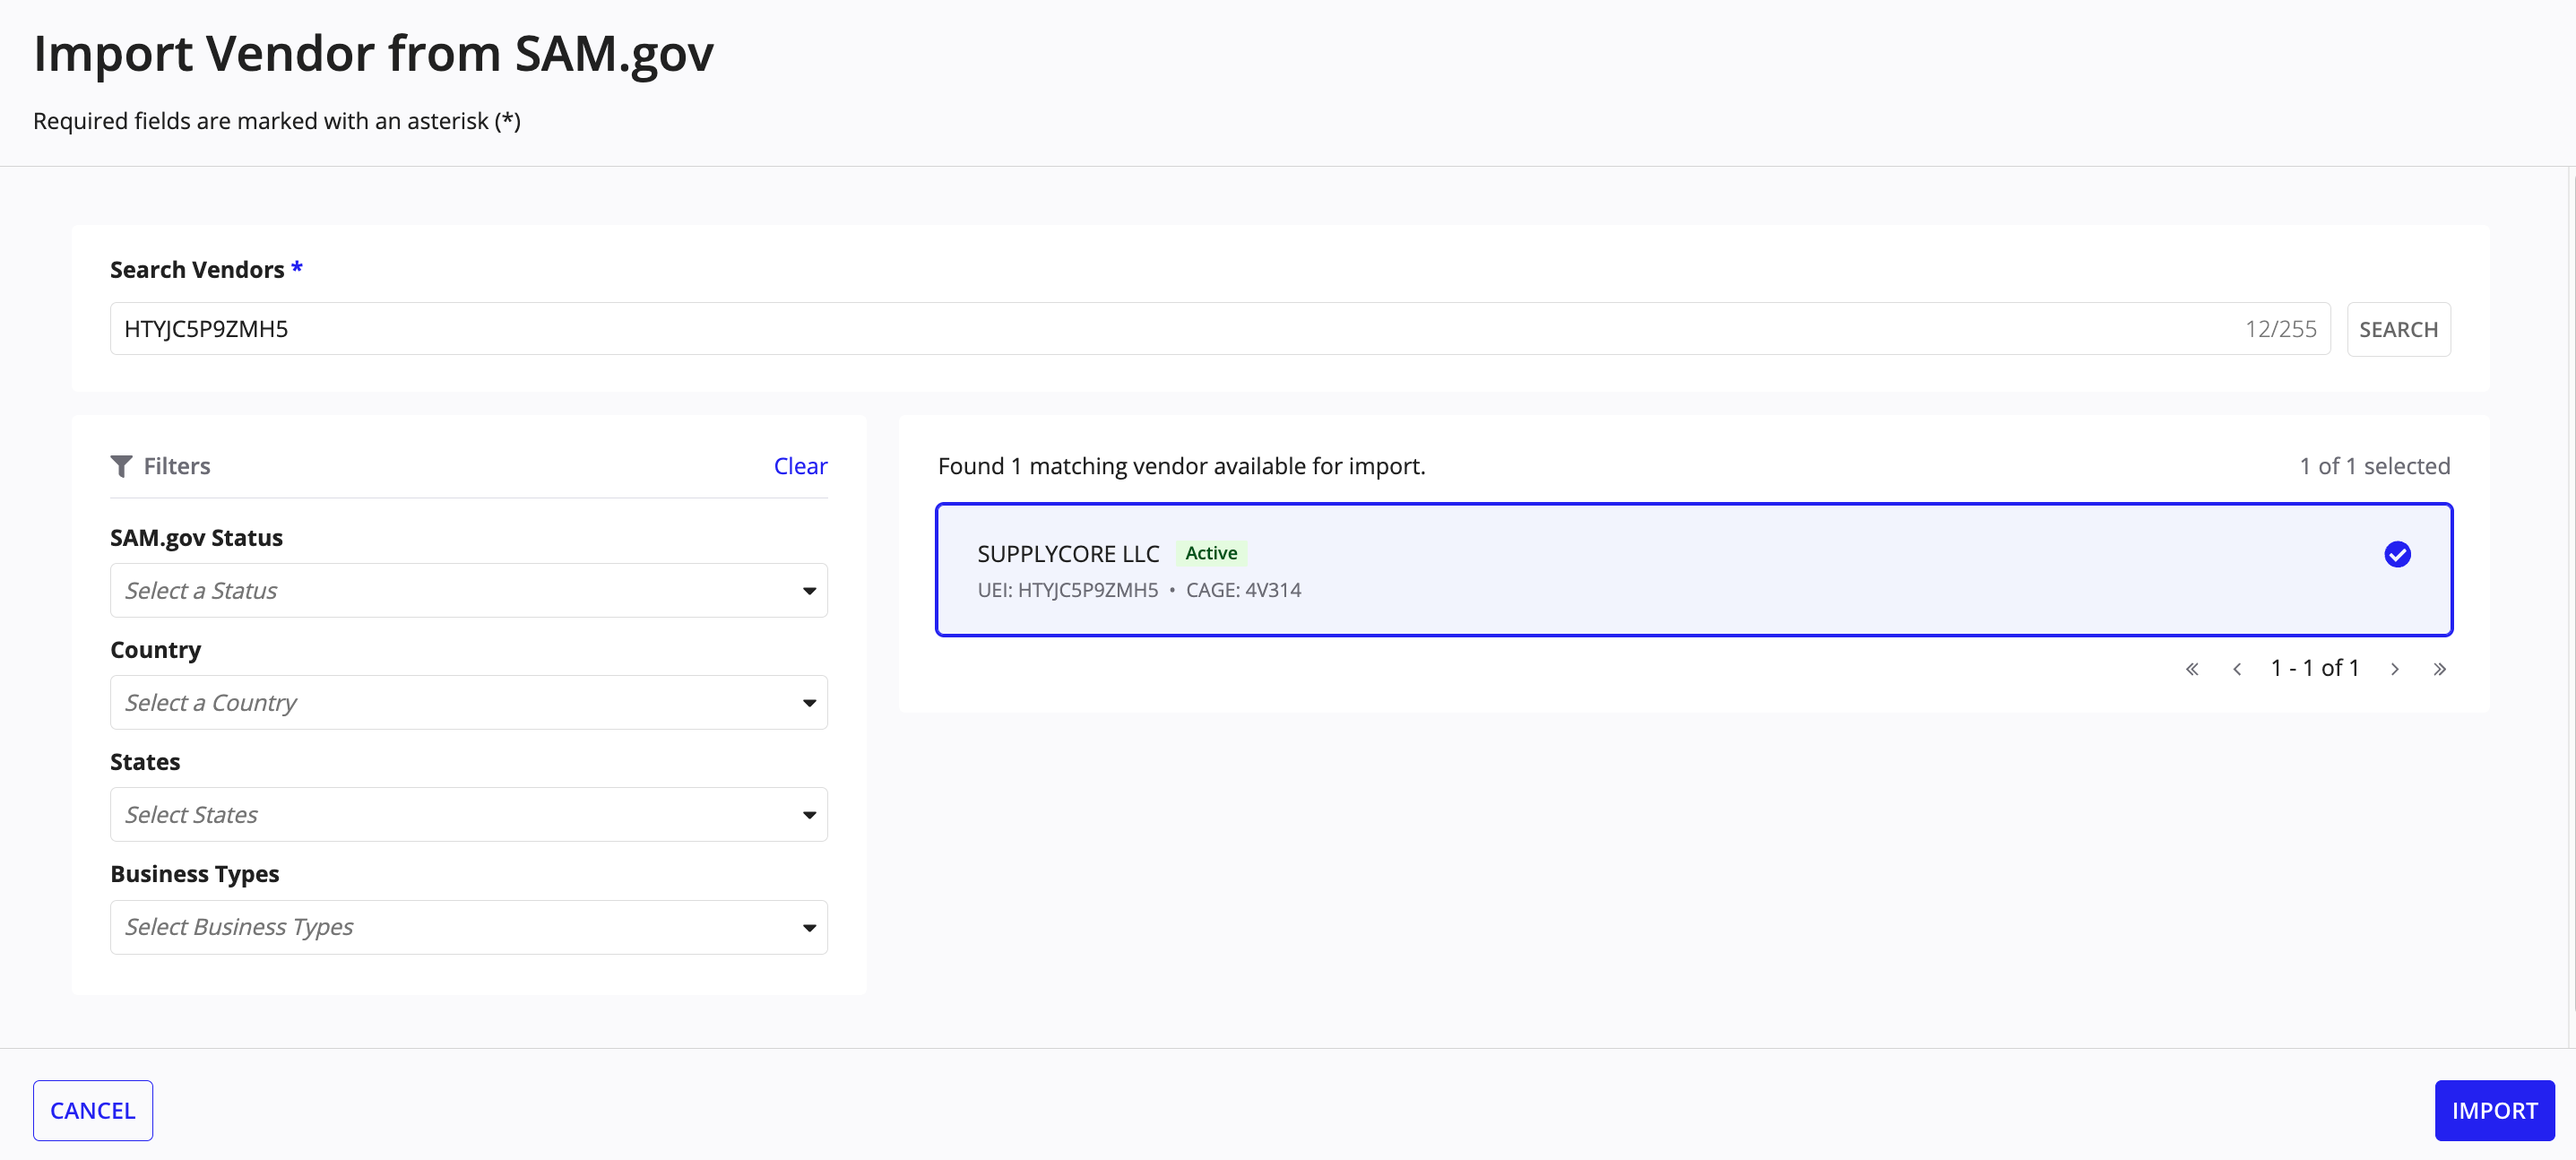Go to first page of results
This screenshot has height=1160, width=2576.
tap(2192, 669)
